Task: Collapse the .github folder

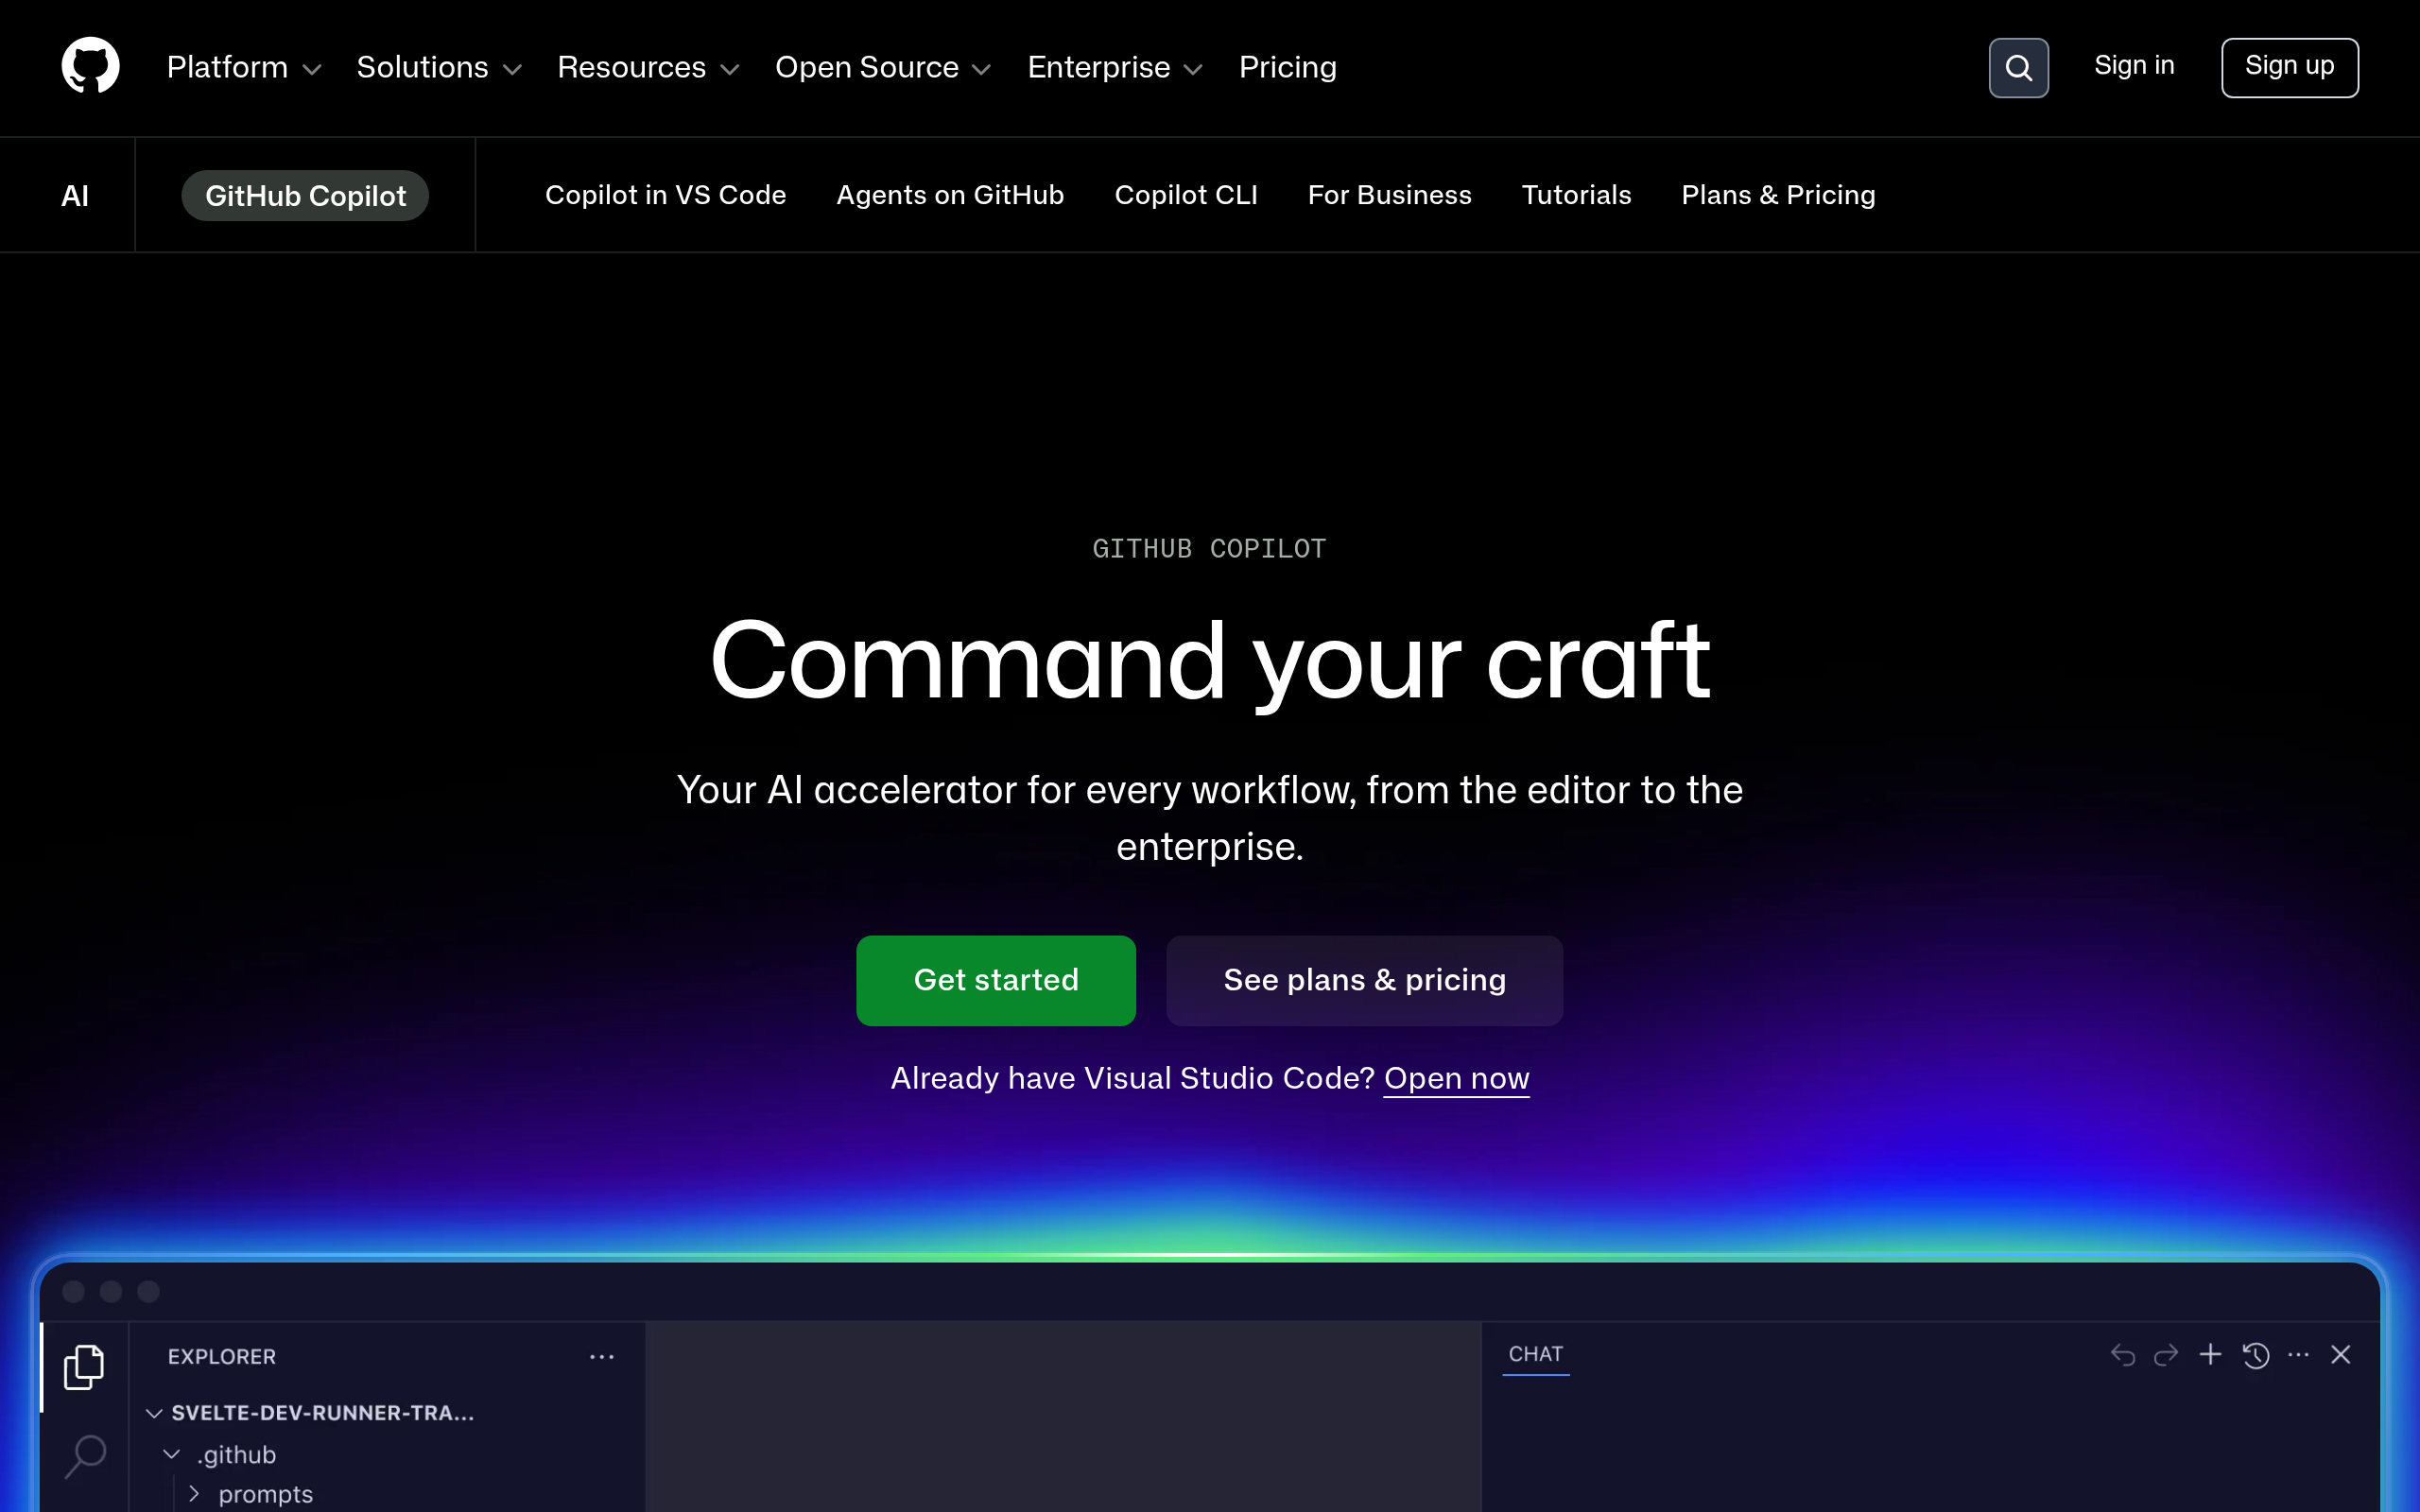Action: (x=170, y=1454)
